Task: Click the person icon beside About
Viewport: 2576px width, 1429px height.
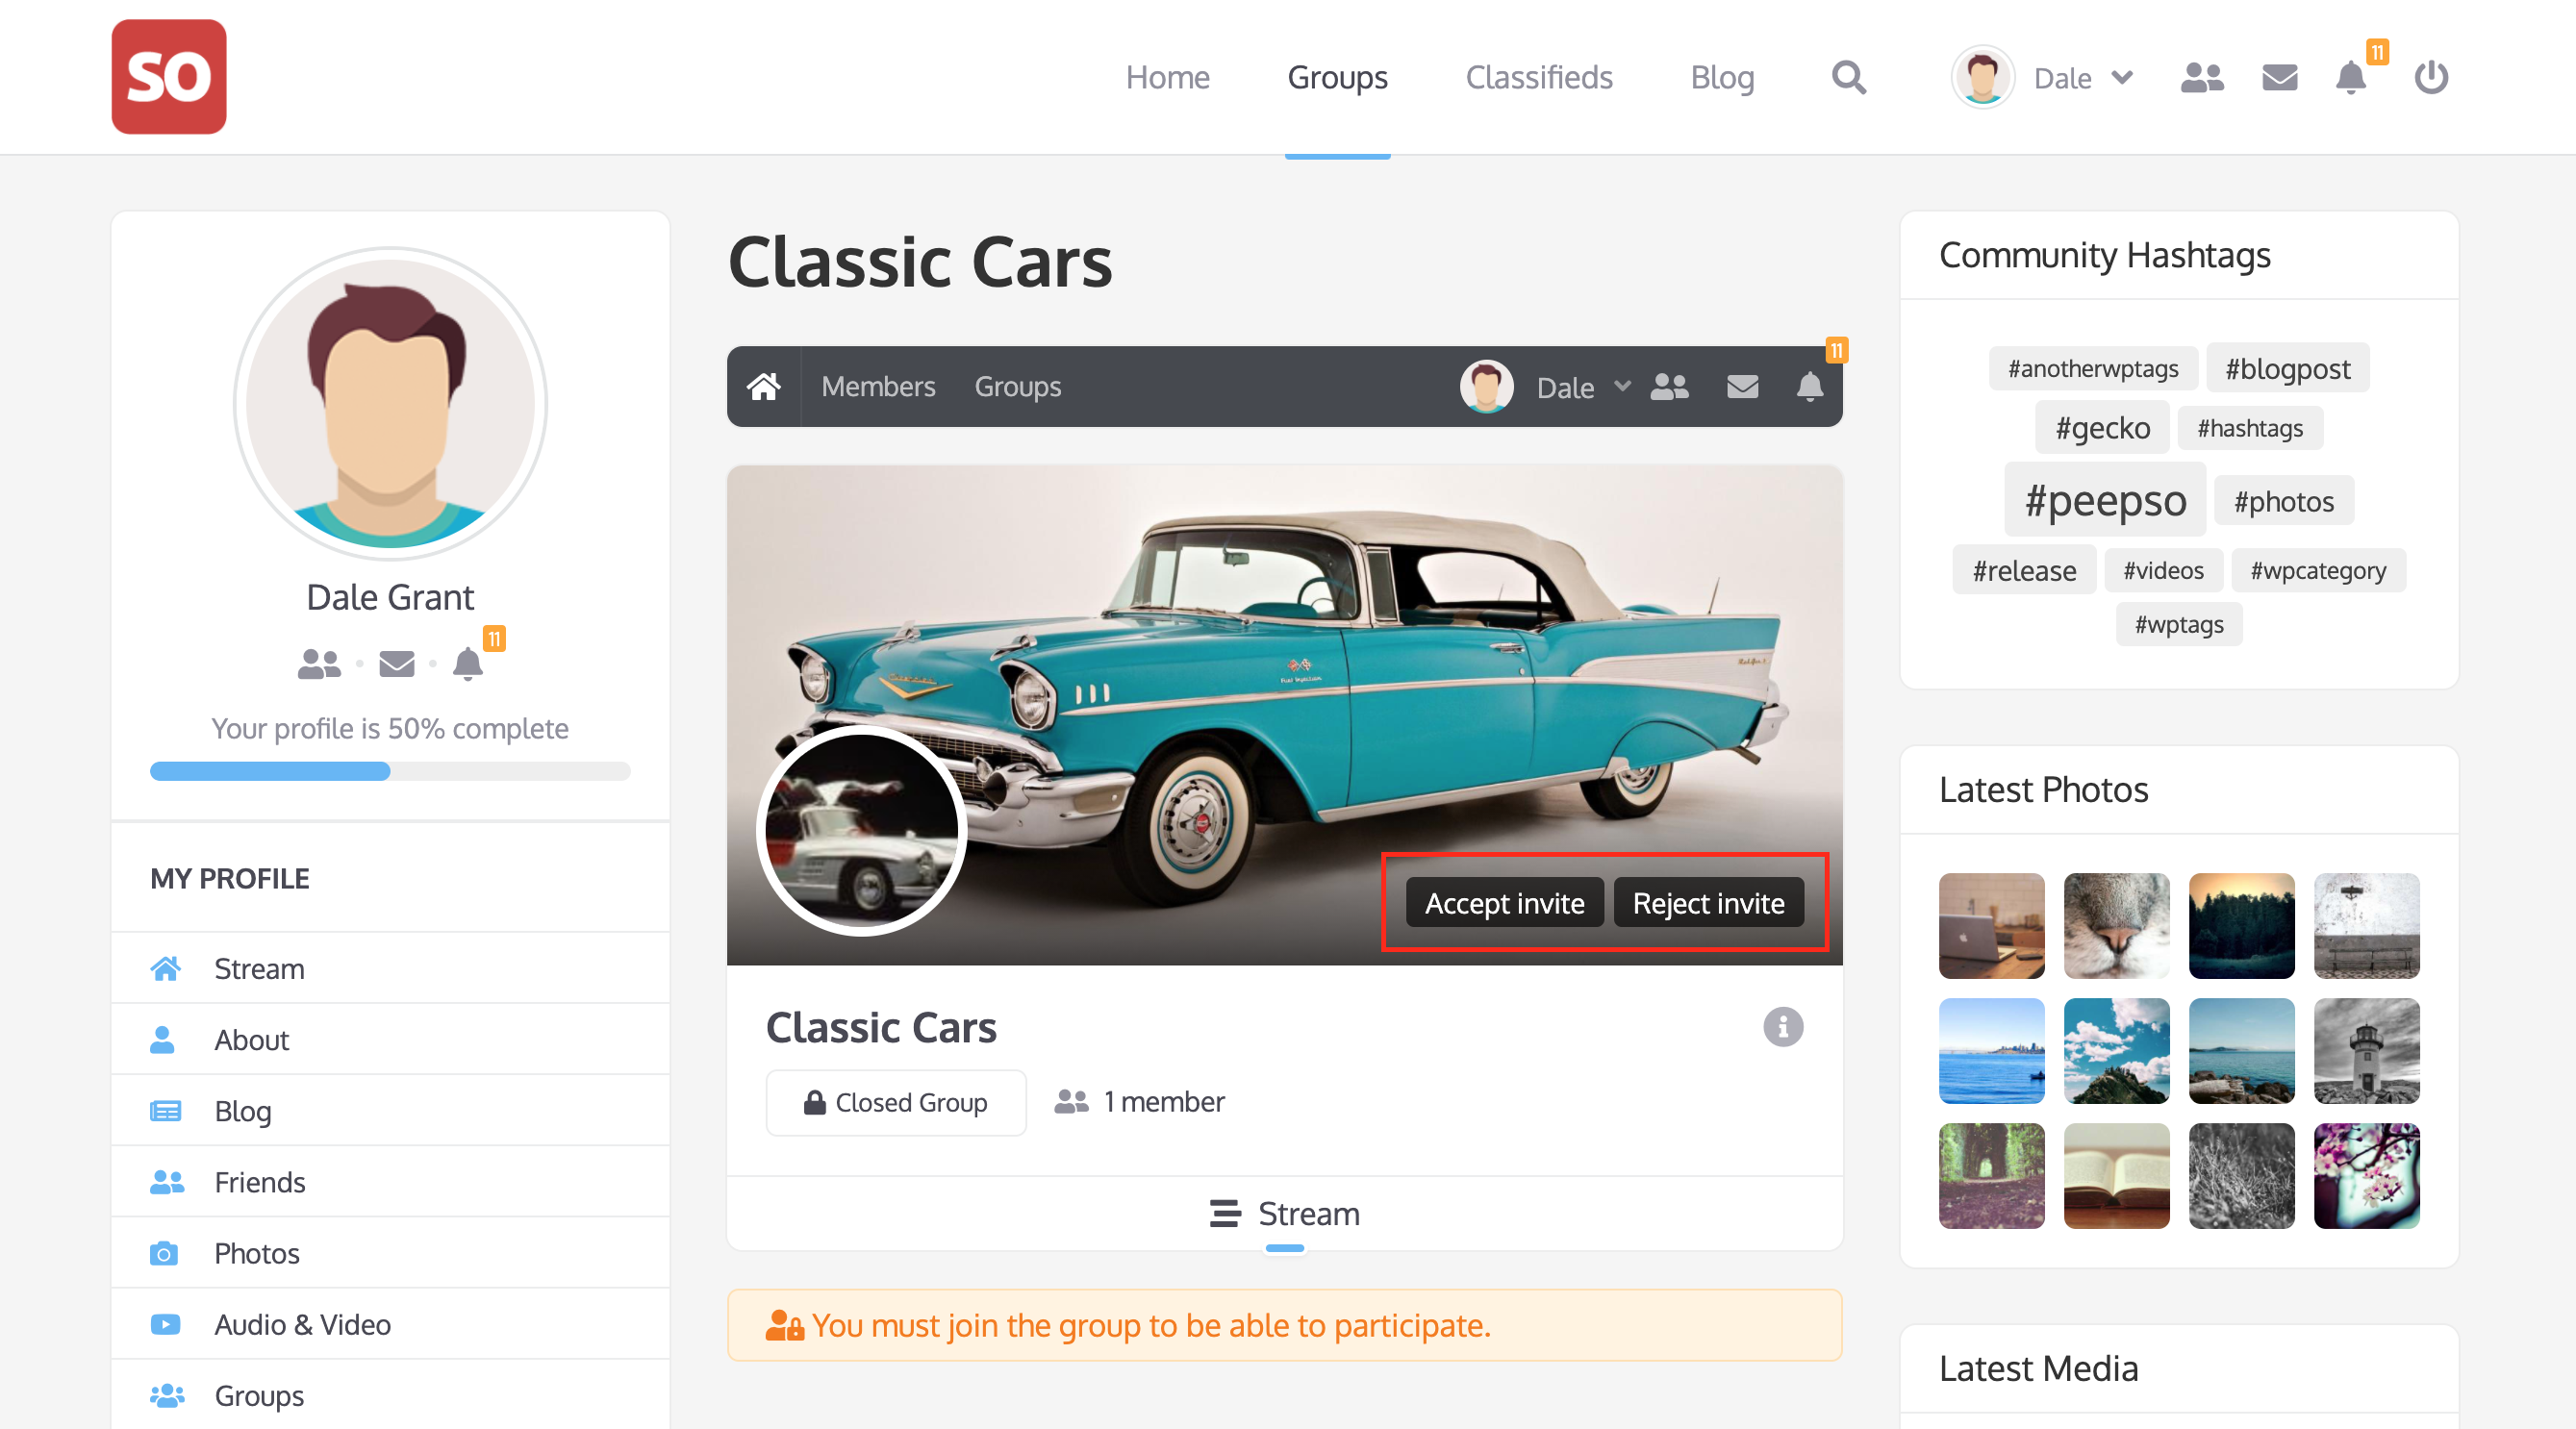Action: coord(162,1039)
